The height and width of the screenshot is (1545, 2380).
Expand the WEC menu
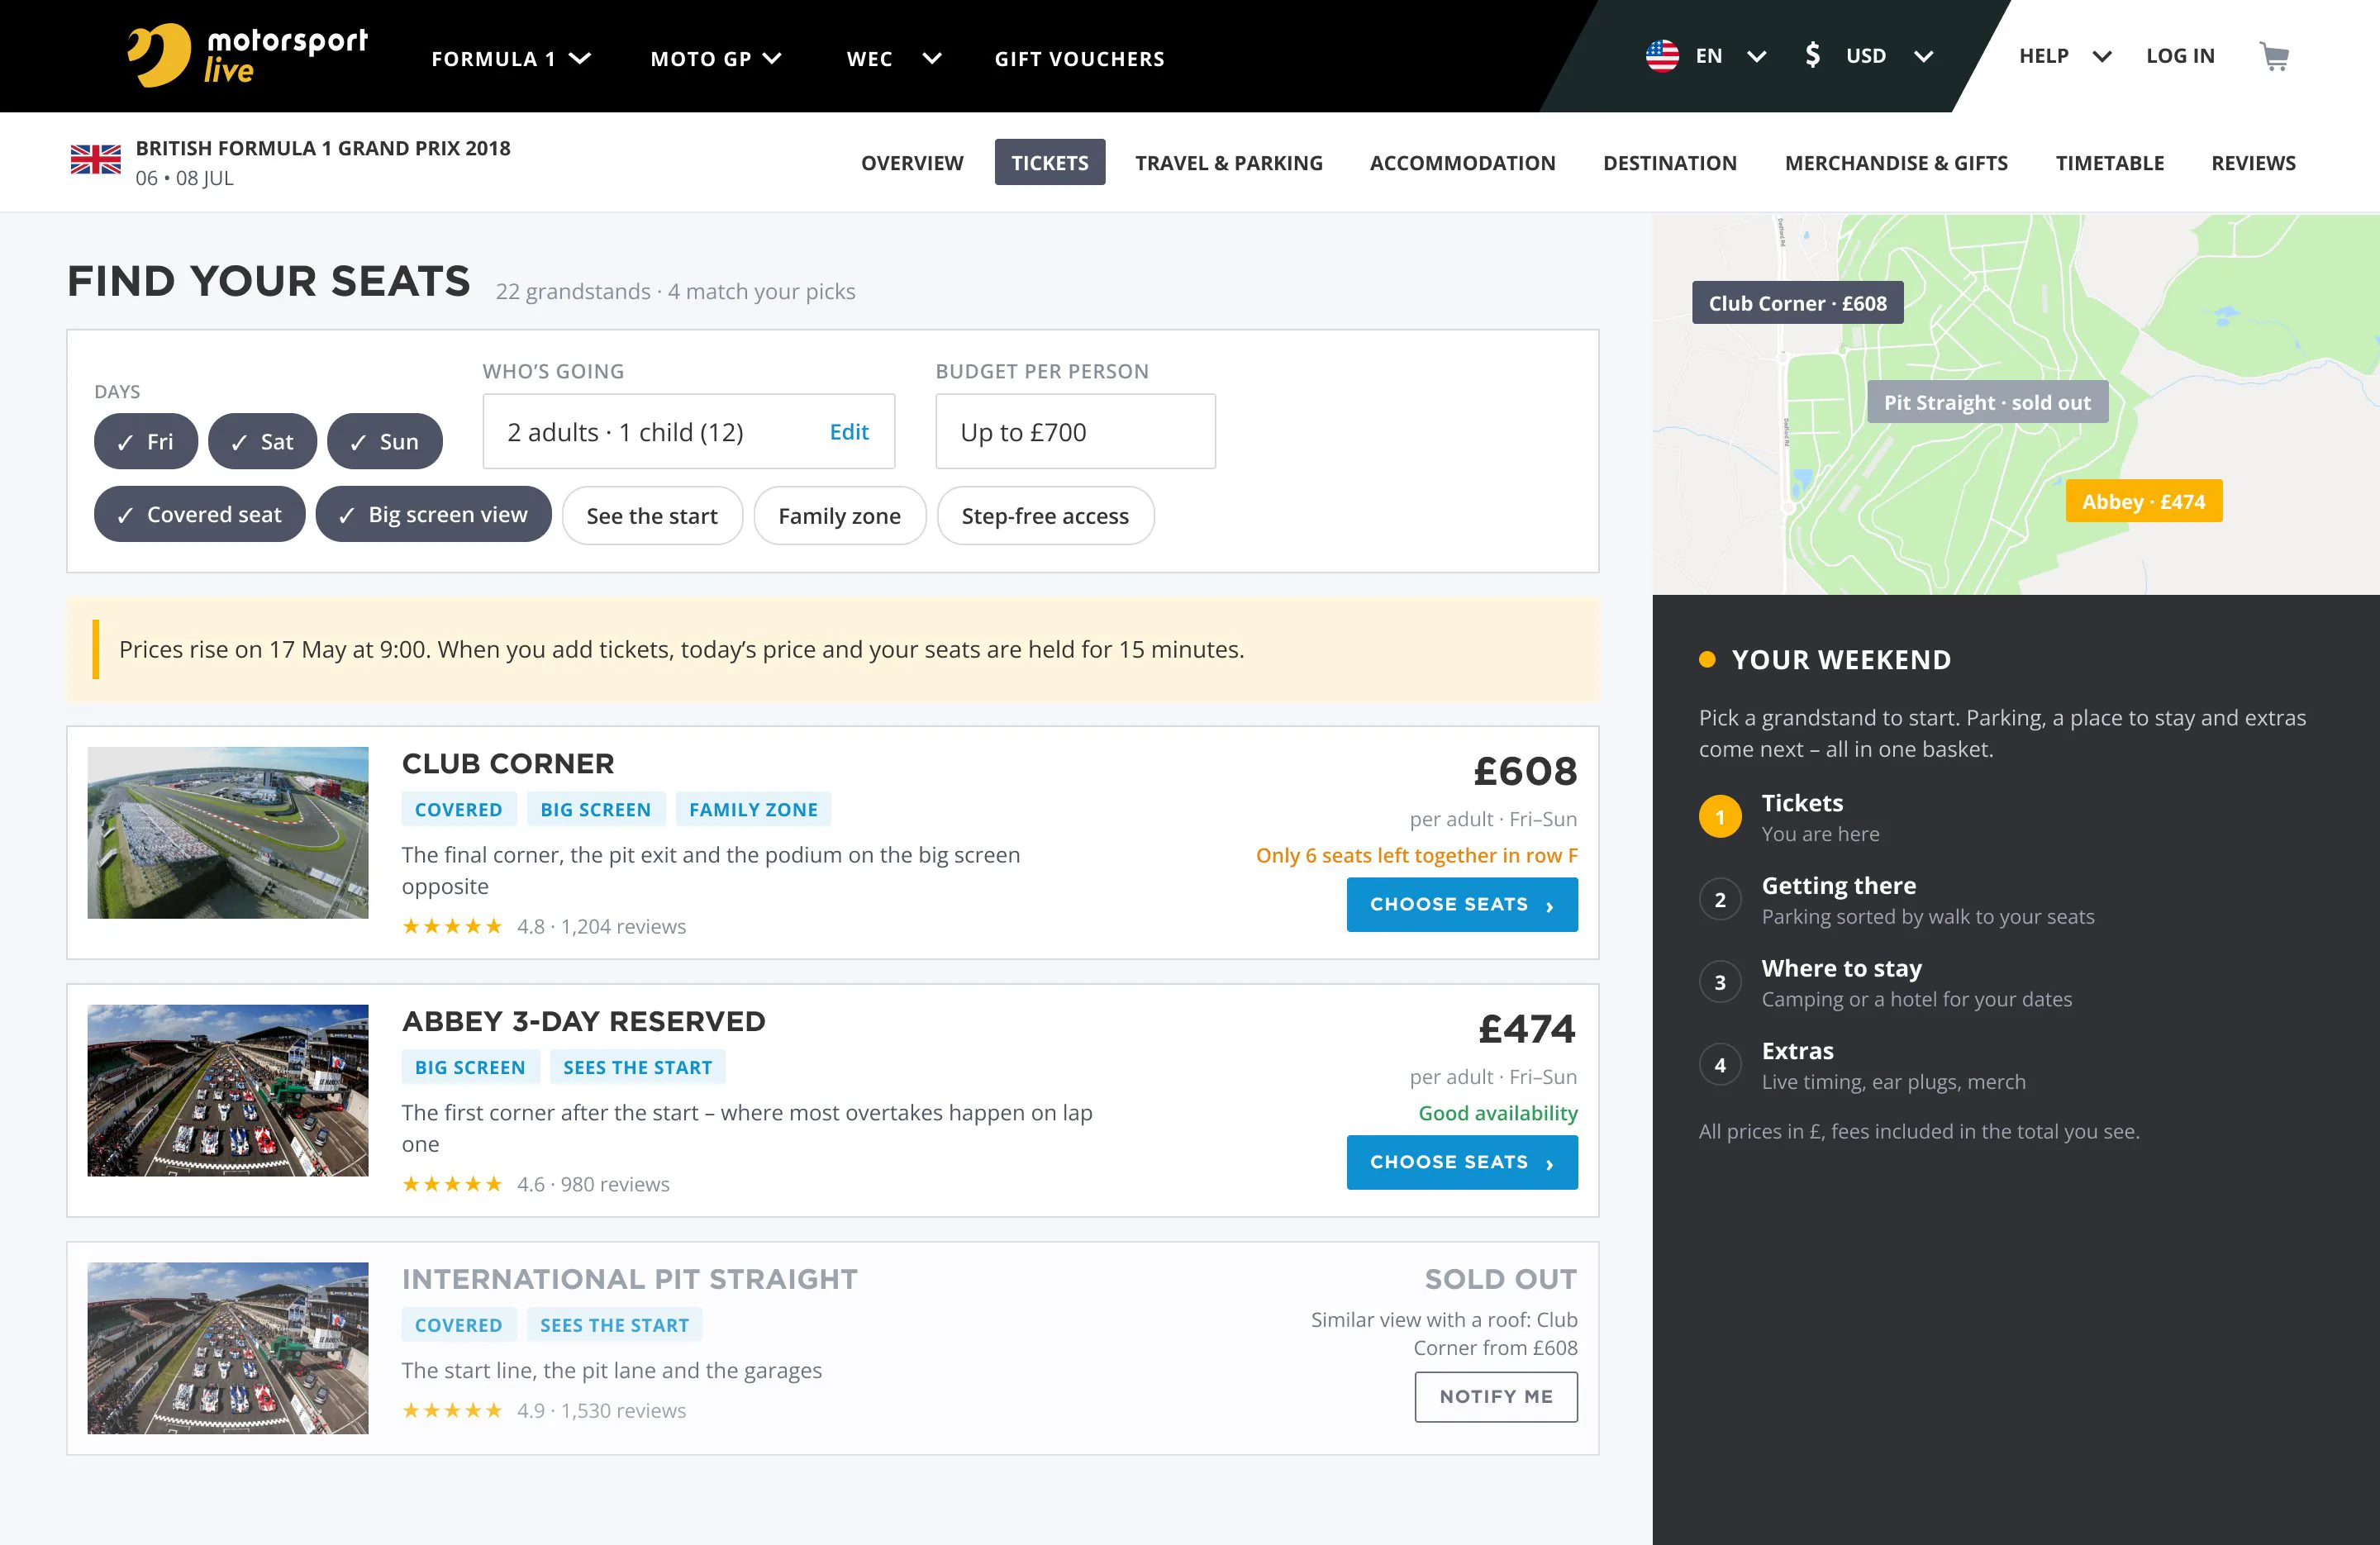pyautogui.click(x=894, y=58)
